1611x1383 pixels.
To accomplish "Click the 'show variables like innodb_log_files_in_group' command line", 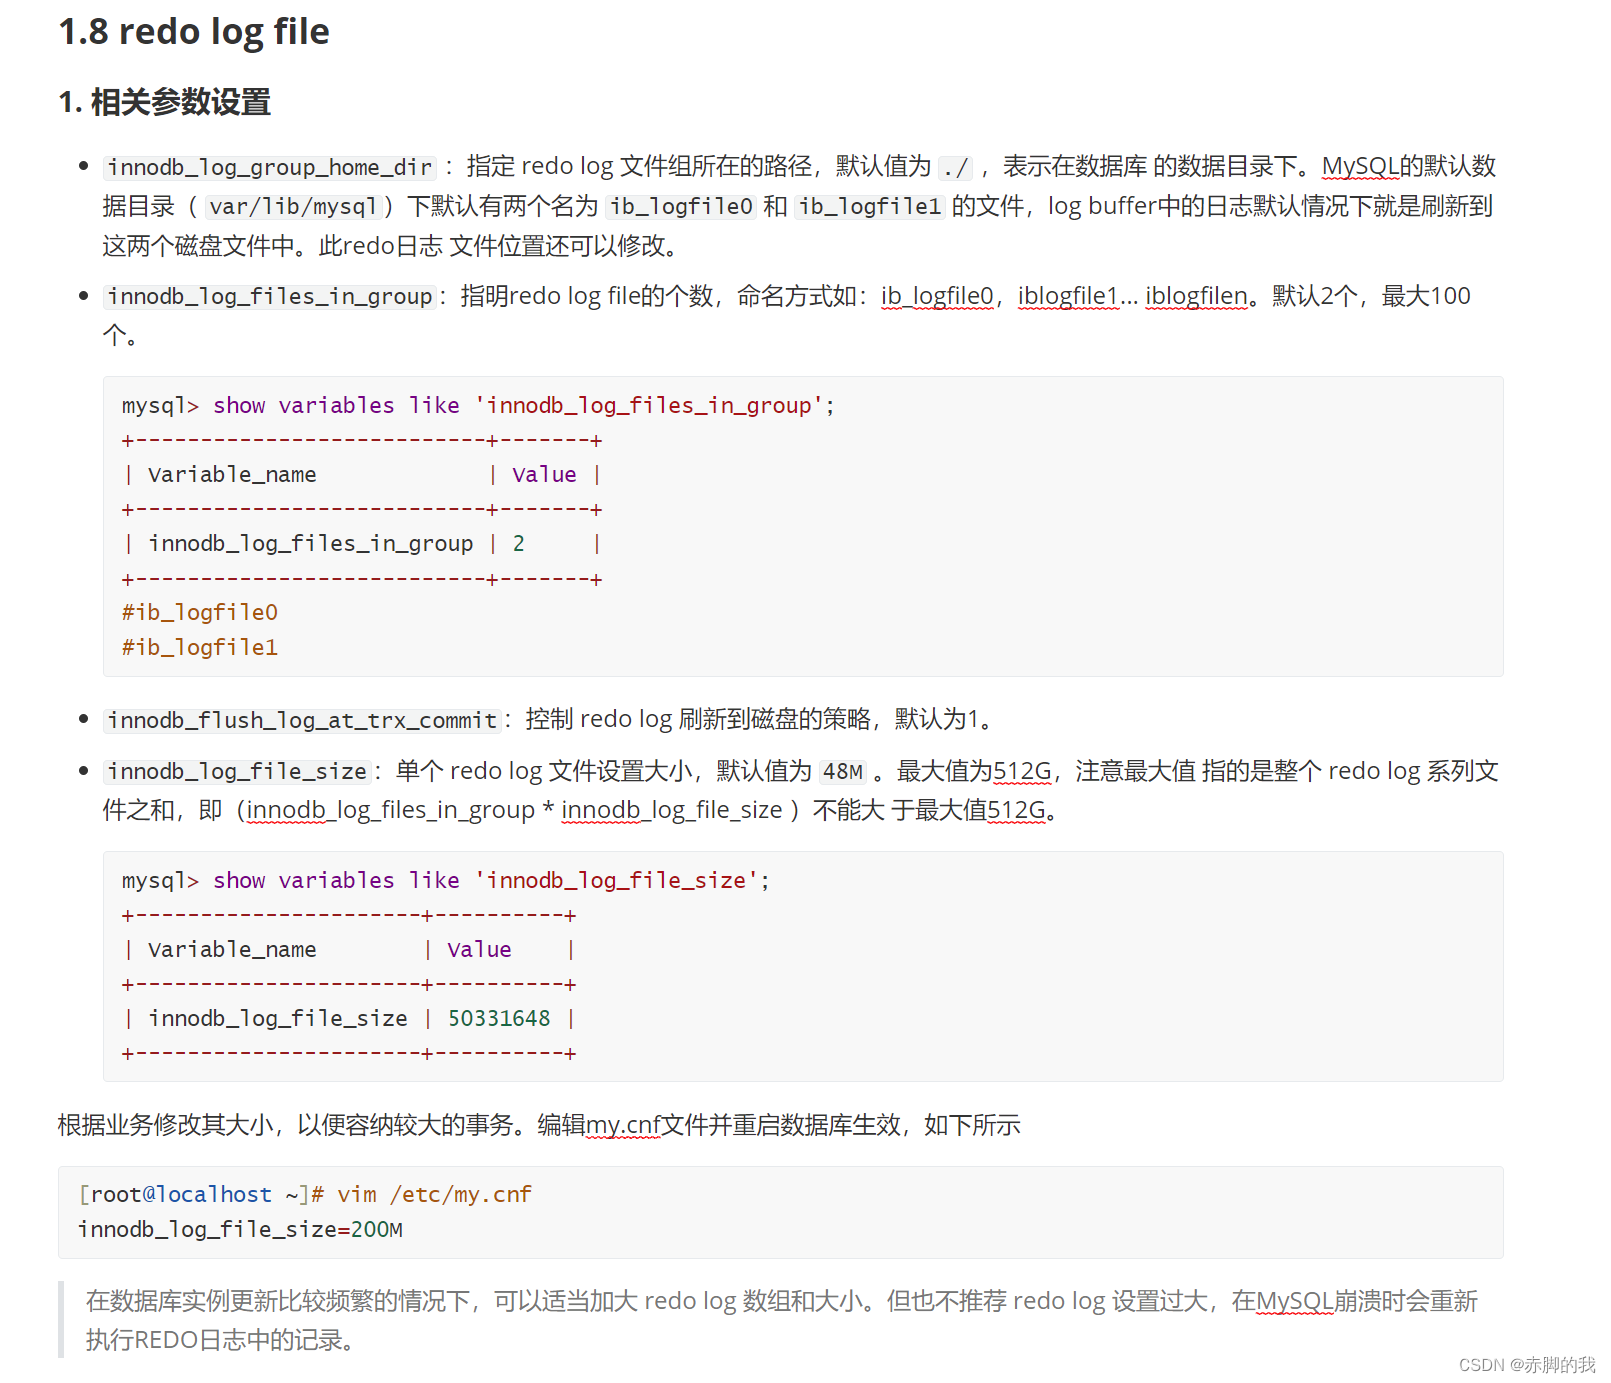I will tap(478, 406).
